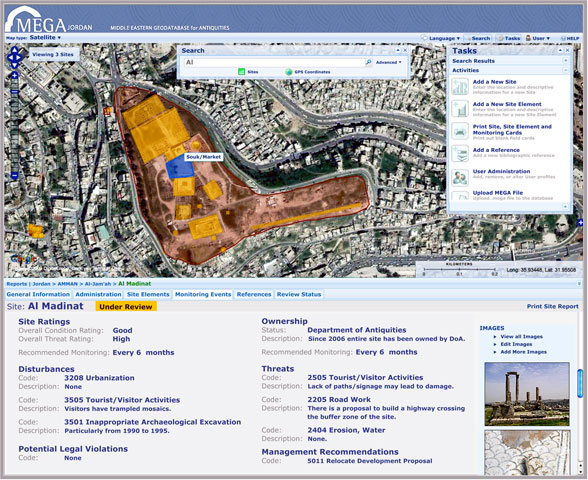
Task: Click the search magnifier icon
Action: tap(369, 62)
